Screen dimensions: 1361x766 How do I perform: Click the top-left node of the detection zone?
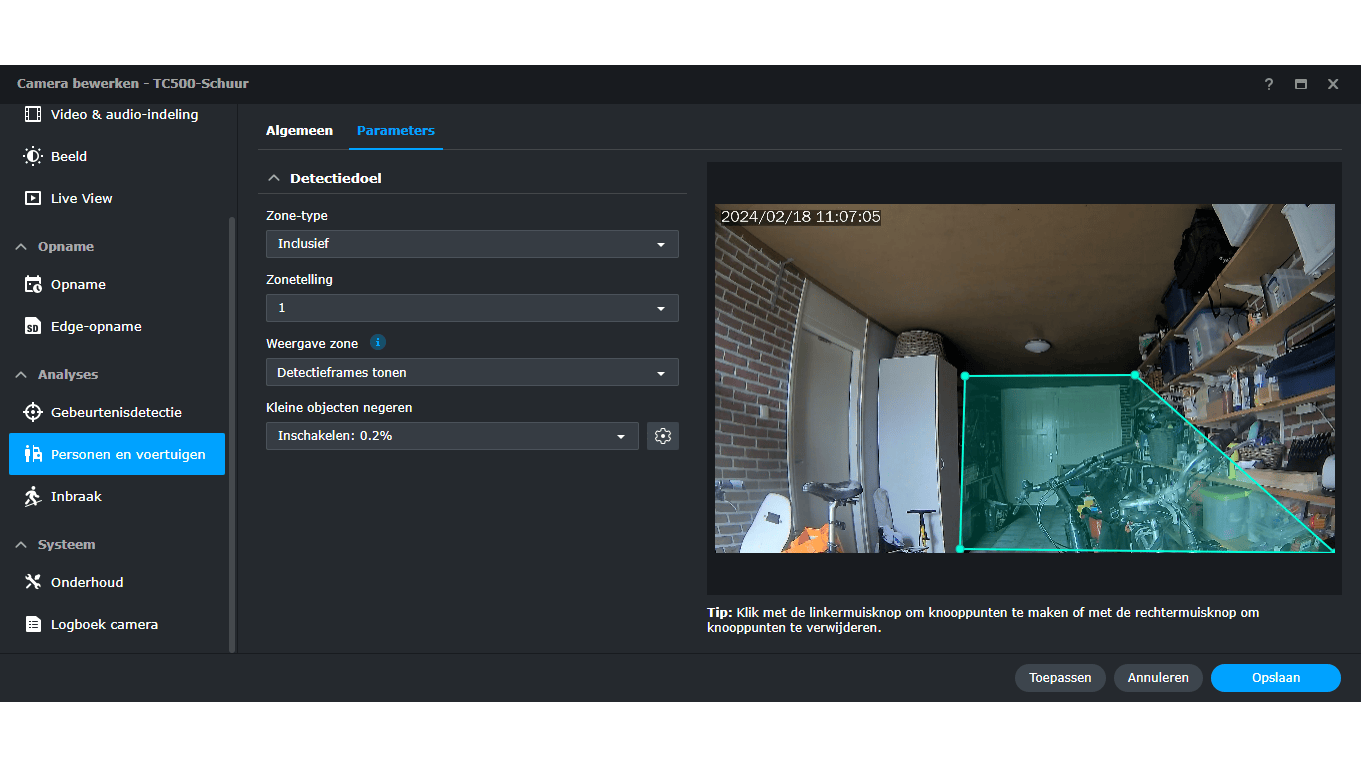(x=965, y=376)
